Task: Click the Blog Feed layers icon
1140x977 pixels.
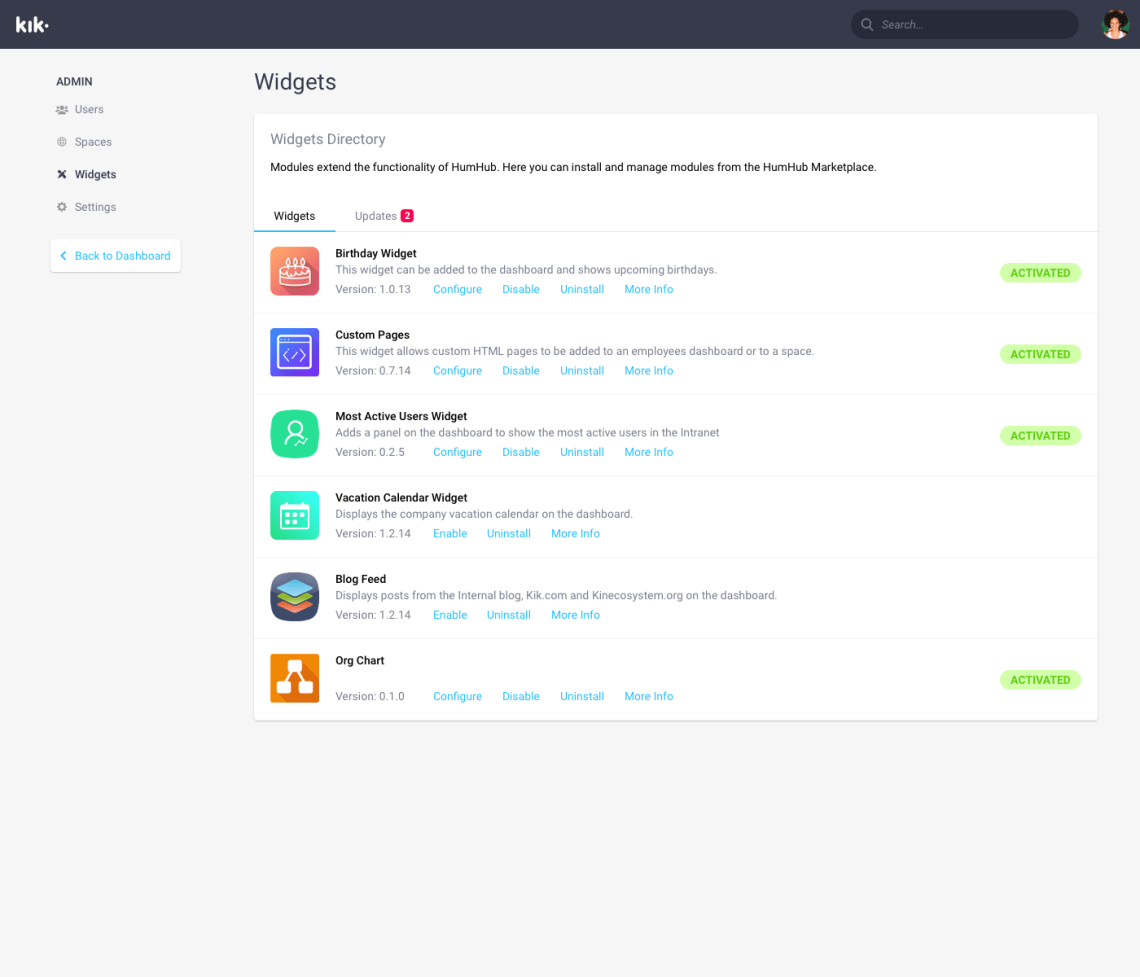Action: 294,596
